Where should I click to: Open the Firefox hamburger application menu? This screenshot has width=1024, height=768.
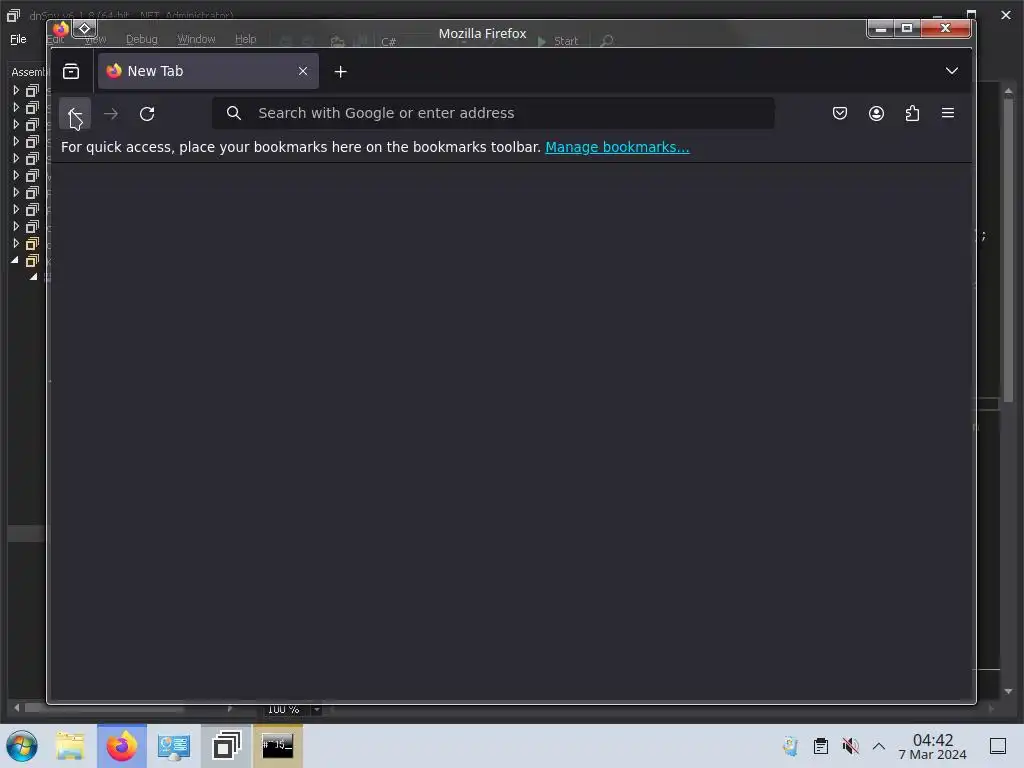(x=948, y=114)
